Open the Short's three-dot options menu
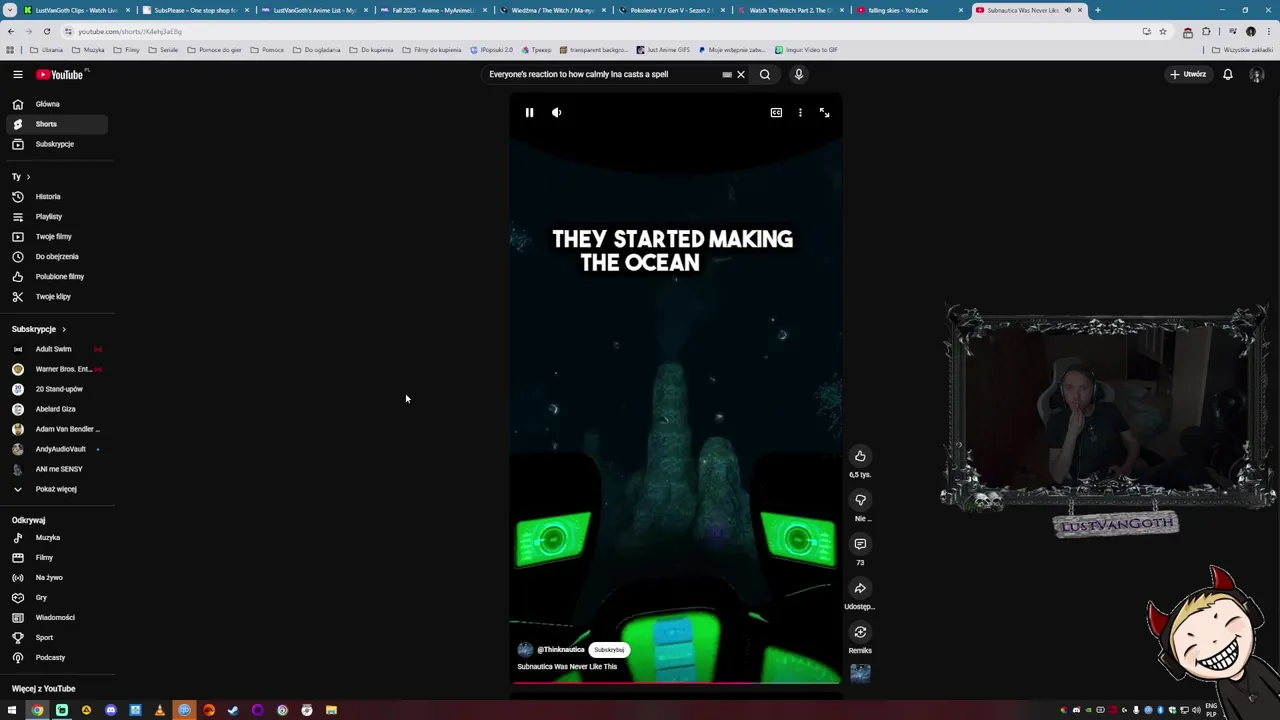Screen dimensions: 1280x720 (800, 113)
